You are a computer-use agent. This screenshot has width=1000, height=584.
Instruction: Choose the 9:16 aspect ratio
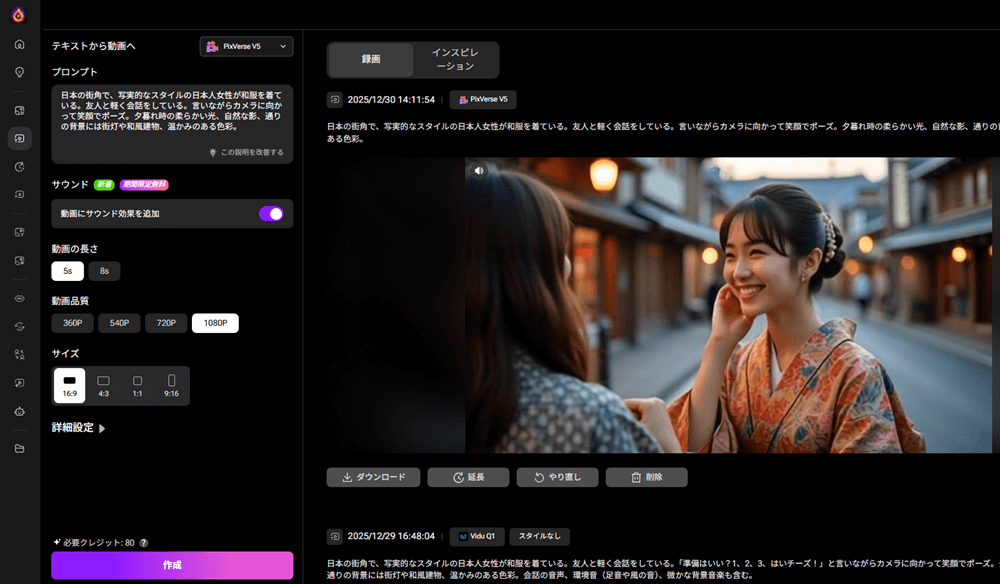[171, 385]
